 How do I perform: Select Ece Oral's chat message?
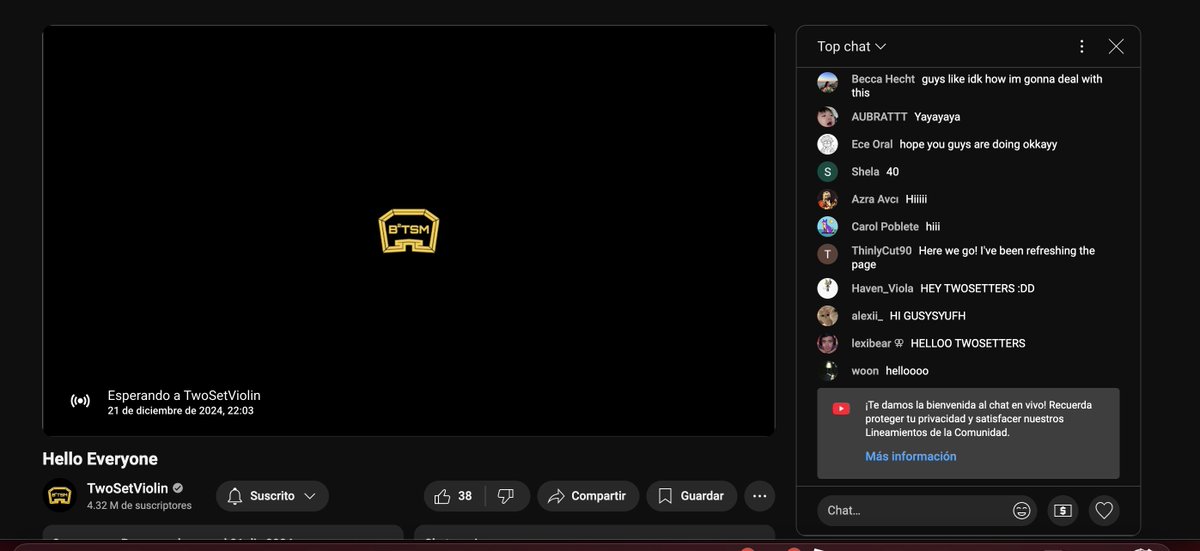pyautogui.click(x=978, y=144)
